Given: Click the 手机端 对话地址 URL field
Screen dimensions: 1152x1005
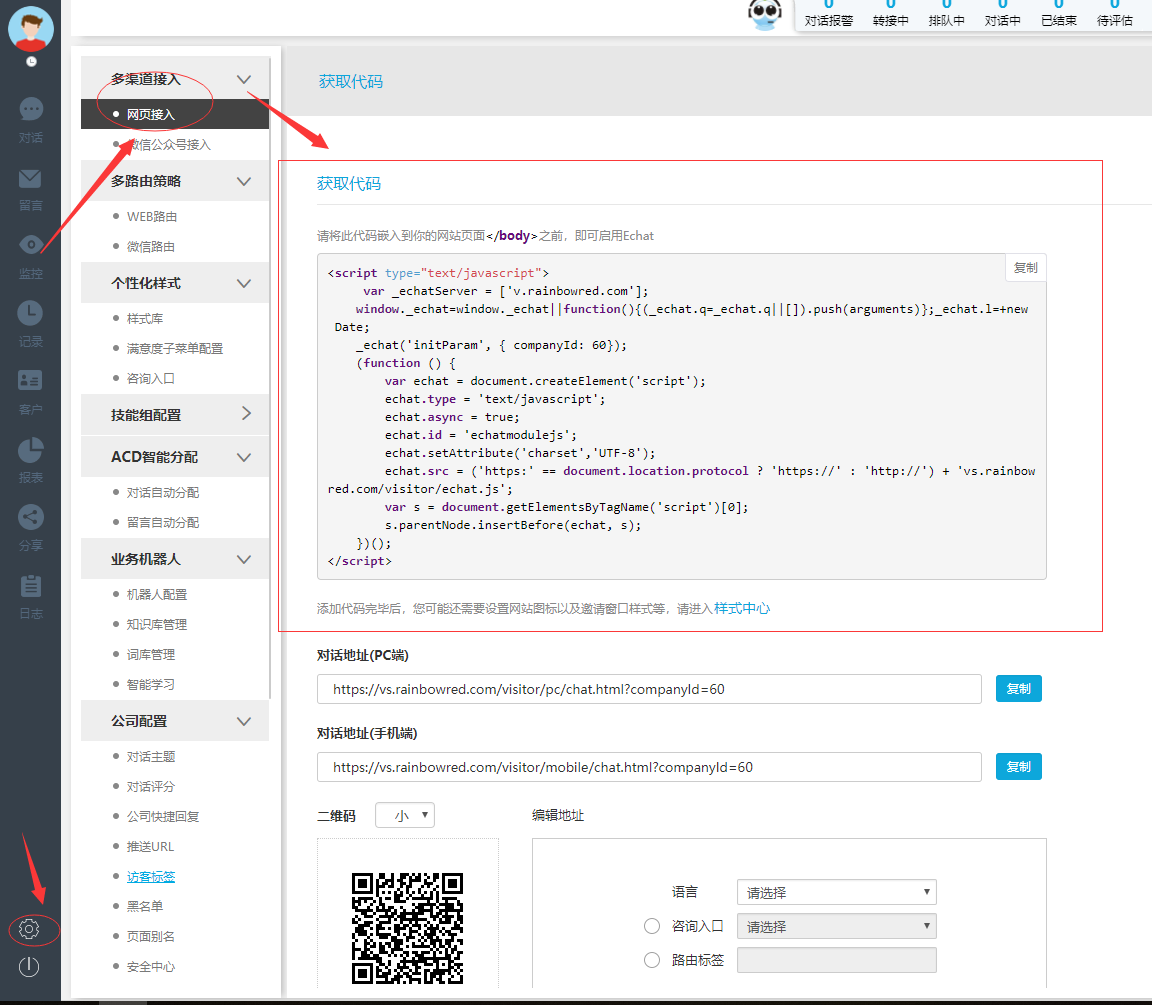Looking at the screenshot, I should click(649, 767).
